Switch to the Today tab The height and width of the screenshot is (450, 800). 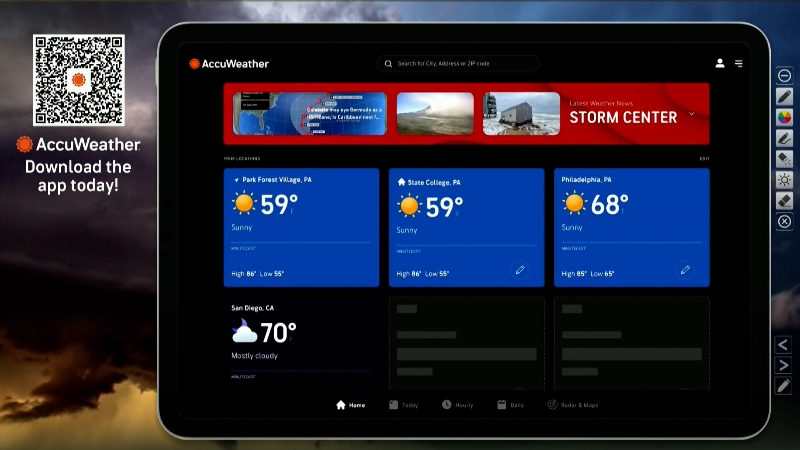[x=404, y=405]
